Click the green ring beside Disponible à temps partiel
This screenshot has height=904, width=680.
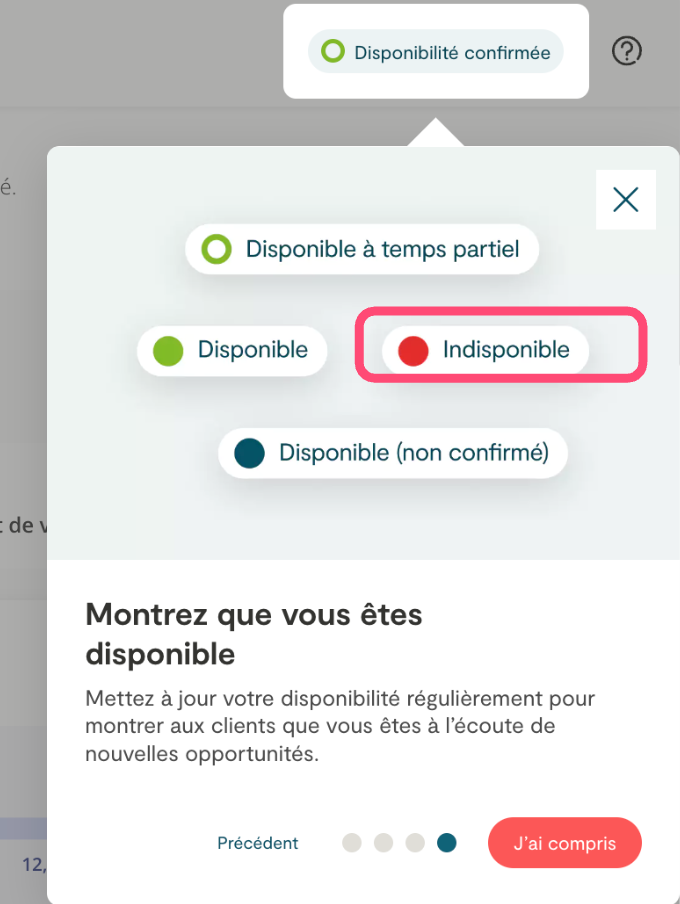pyautogui.click(x=216, y=249)
